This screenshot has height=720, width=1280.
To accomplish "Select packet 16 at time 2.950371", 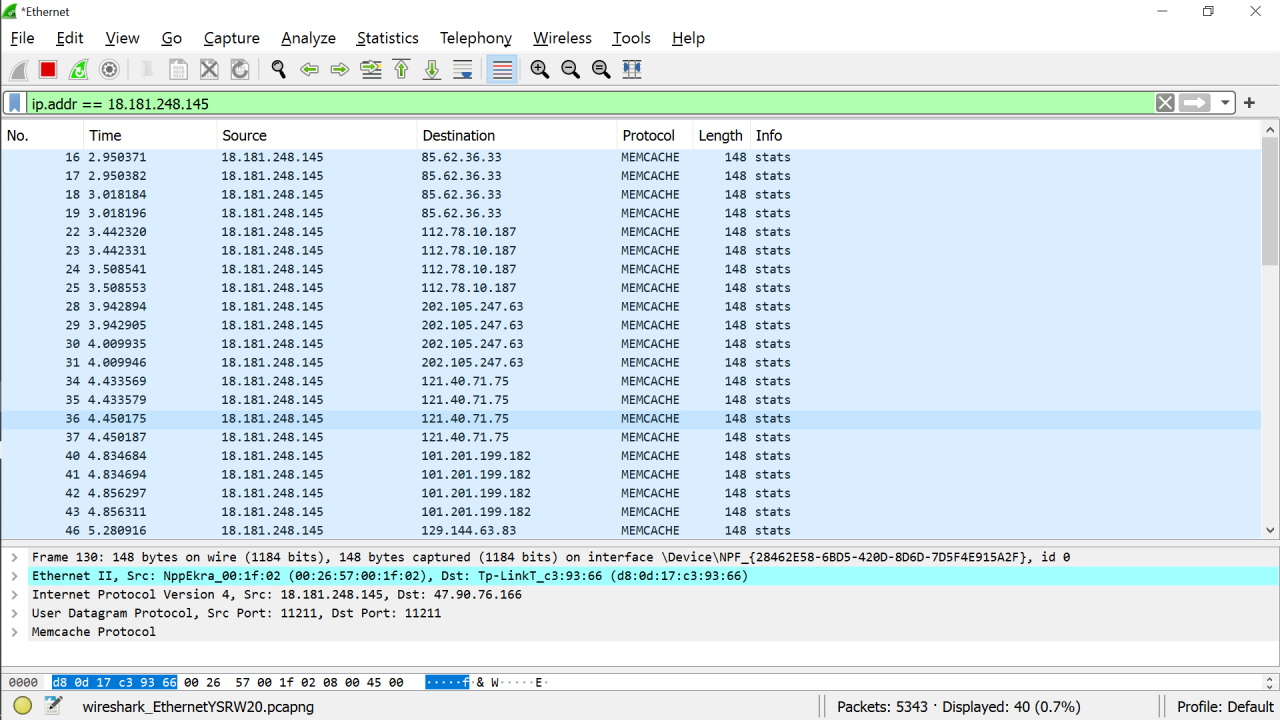I will [x=631, y=157].
